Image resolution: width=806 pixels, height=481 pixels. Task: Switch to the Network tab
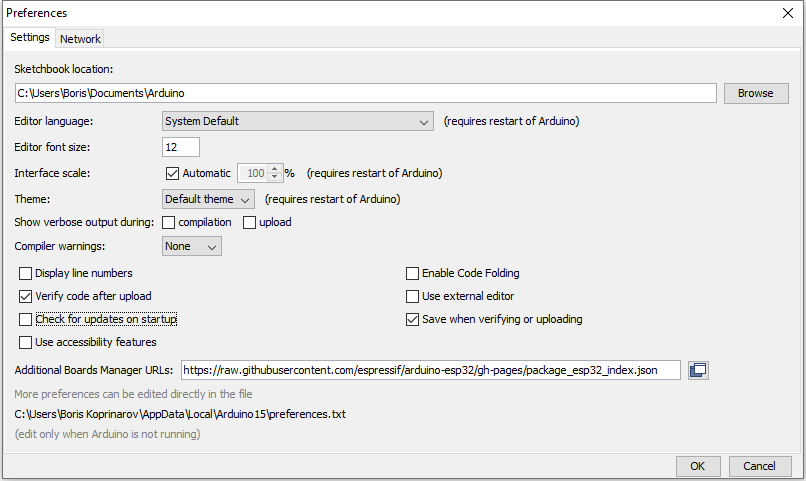tap(80, 39)
